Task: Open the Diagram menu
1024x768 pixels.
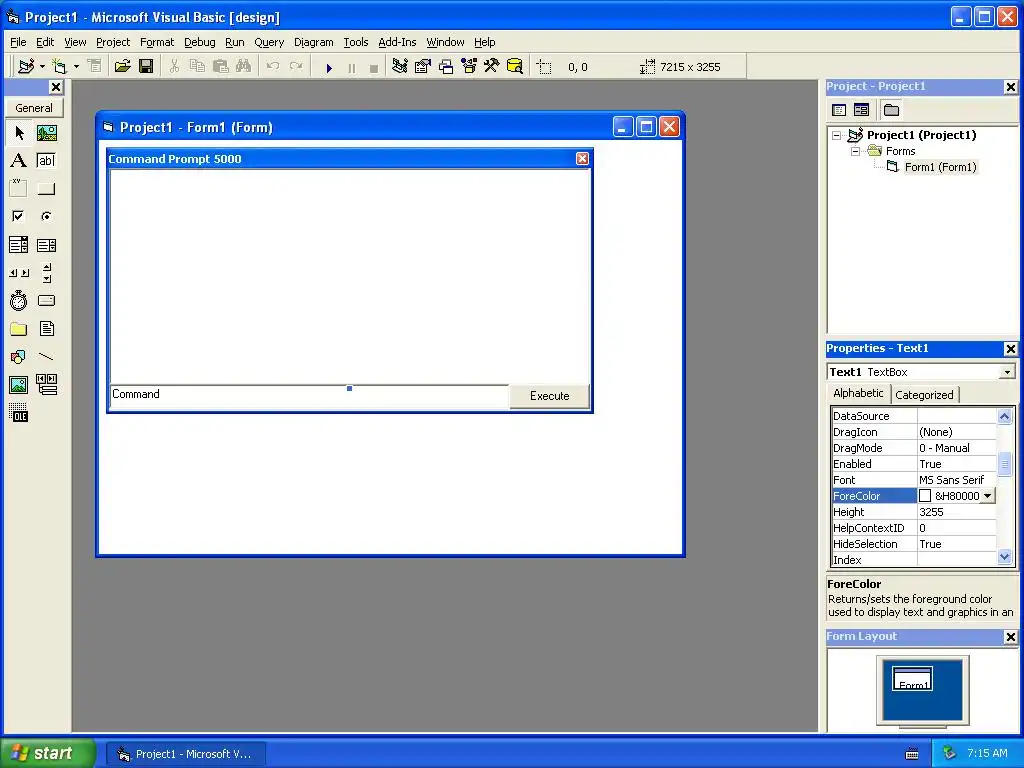Action: pos(313,42)
